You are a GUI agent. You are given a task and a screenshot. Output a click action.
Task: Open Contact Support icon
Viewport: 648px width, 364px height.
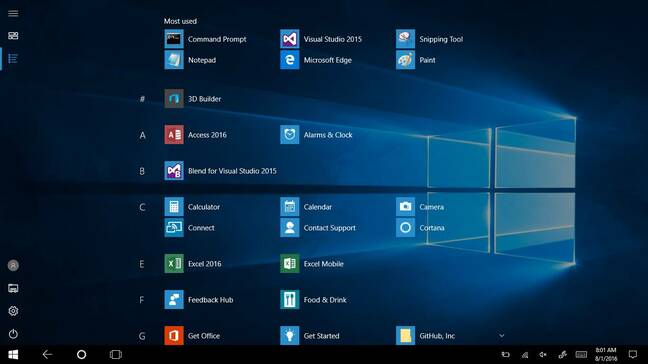[290, 228]
